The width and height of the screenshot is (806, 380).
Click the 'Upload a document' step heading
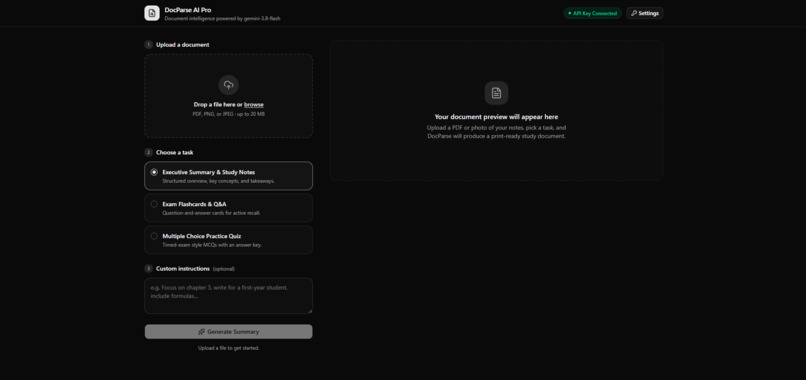pyautogui.click(x=182, y=45)
